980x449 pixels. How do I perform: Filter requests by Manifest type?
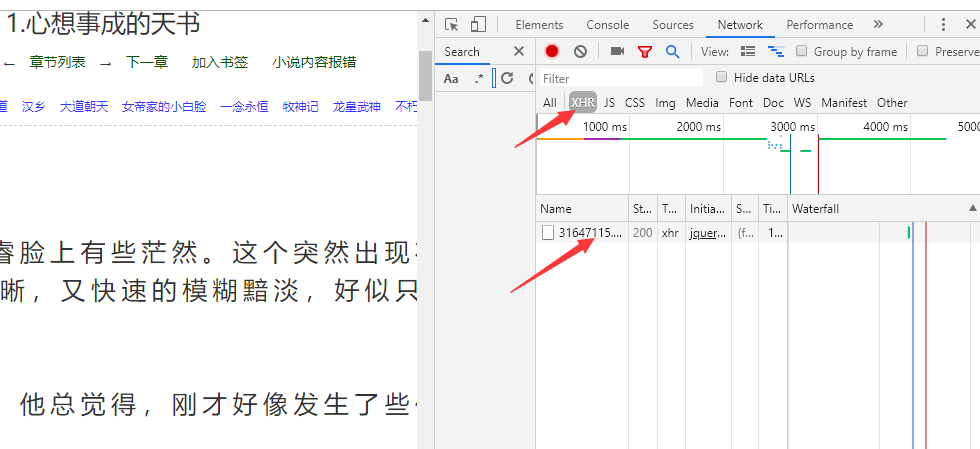844,103
